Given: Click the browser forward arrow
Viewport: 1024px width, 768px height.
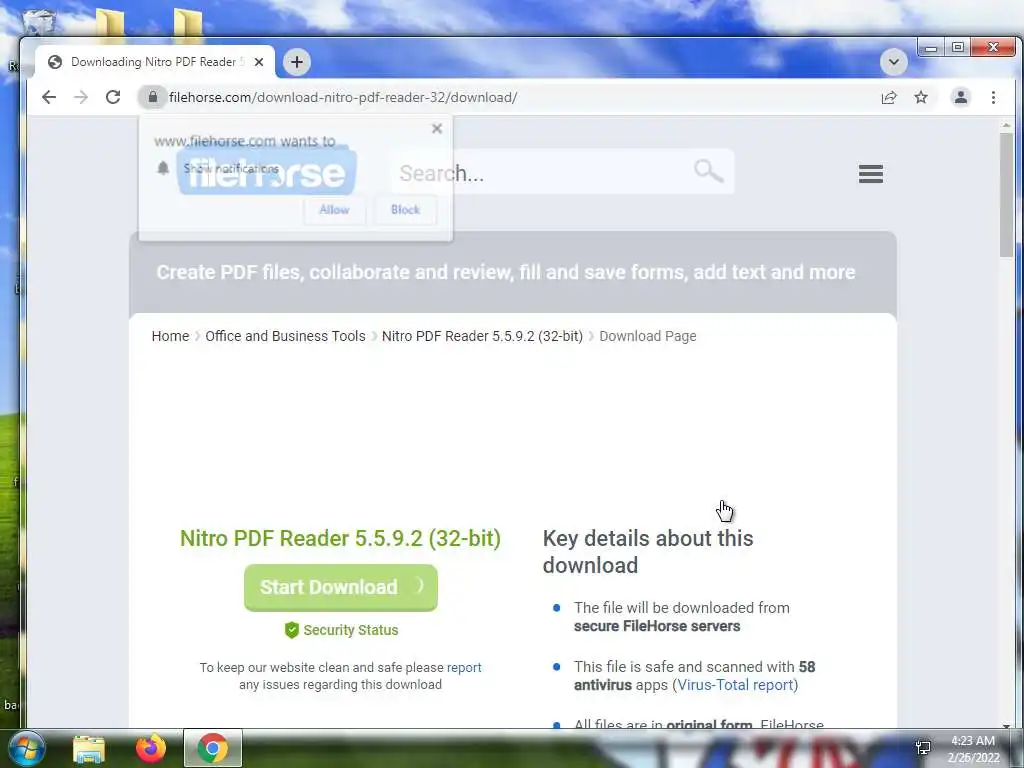Looking at the screenshot, I should 81,97.
